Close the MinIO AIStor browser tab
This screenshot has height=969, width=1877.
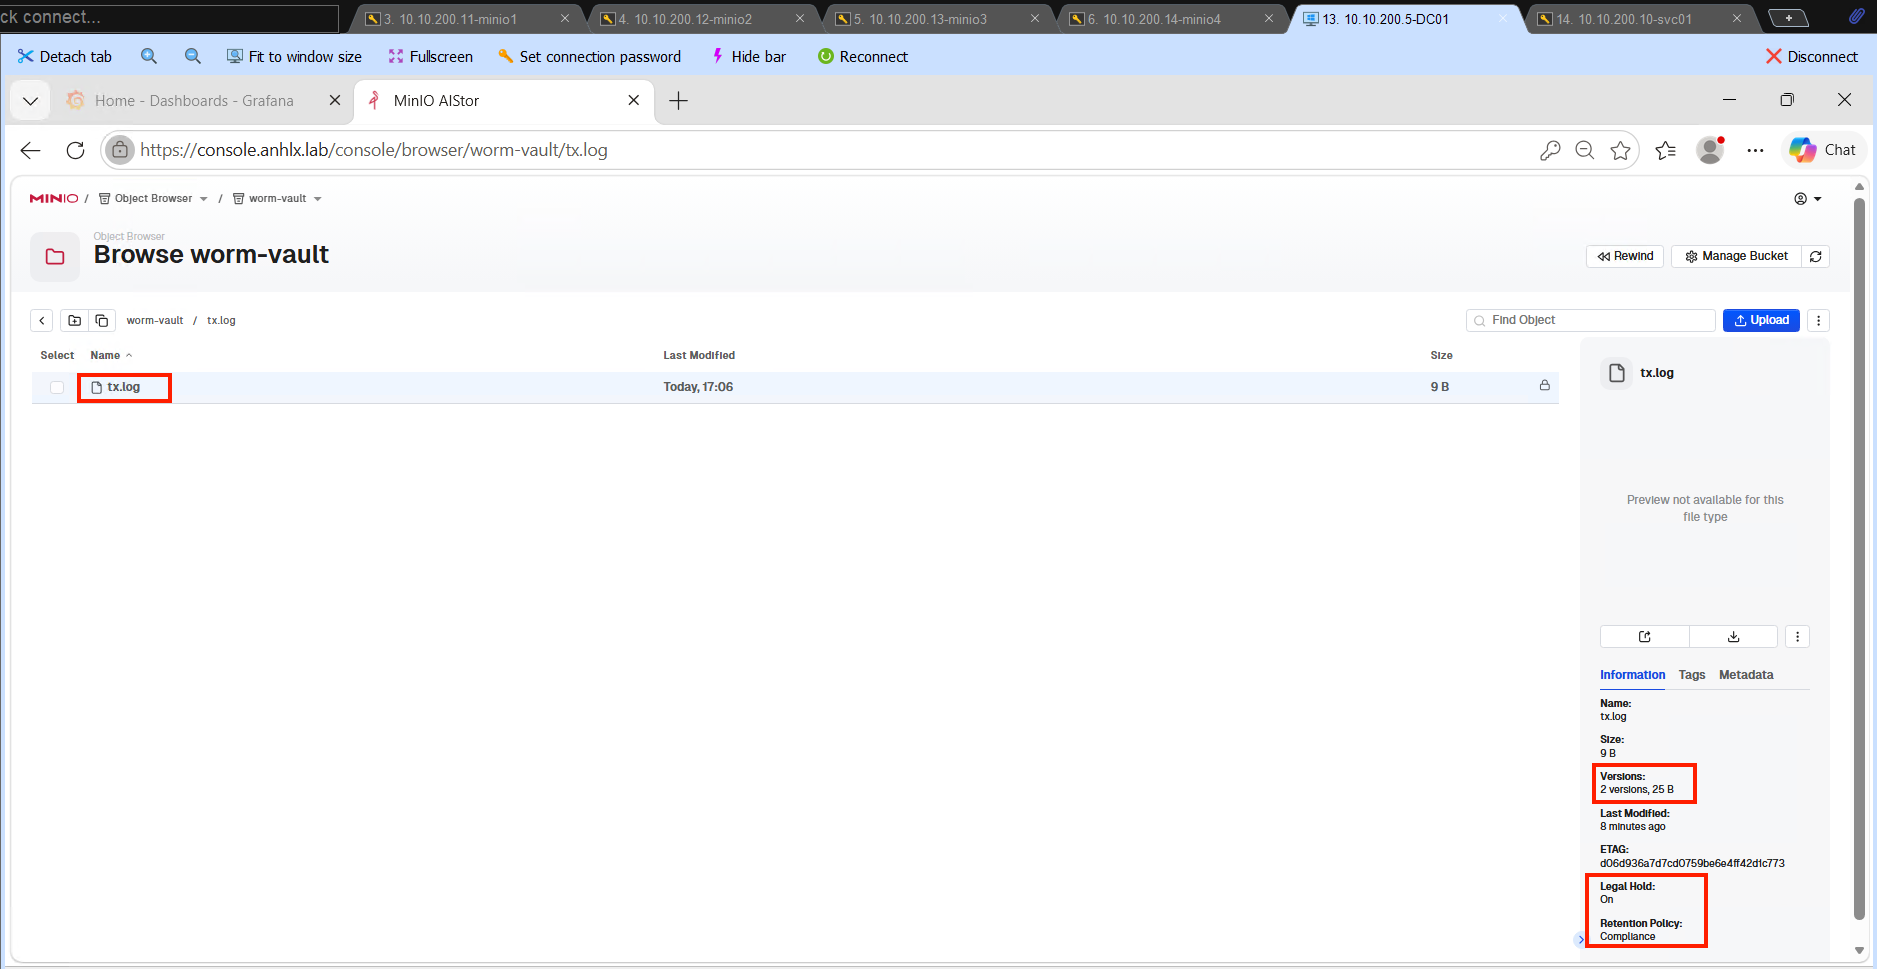coord(634,100)
